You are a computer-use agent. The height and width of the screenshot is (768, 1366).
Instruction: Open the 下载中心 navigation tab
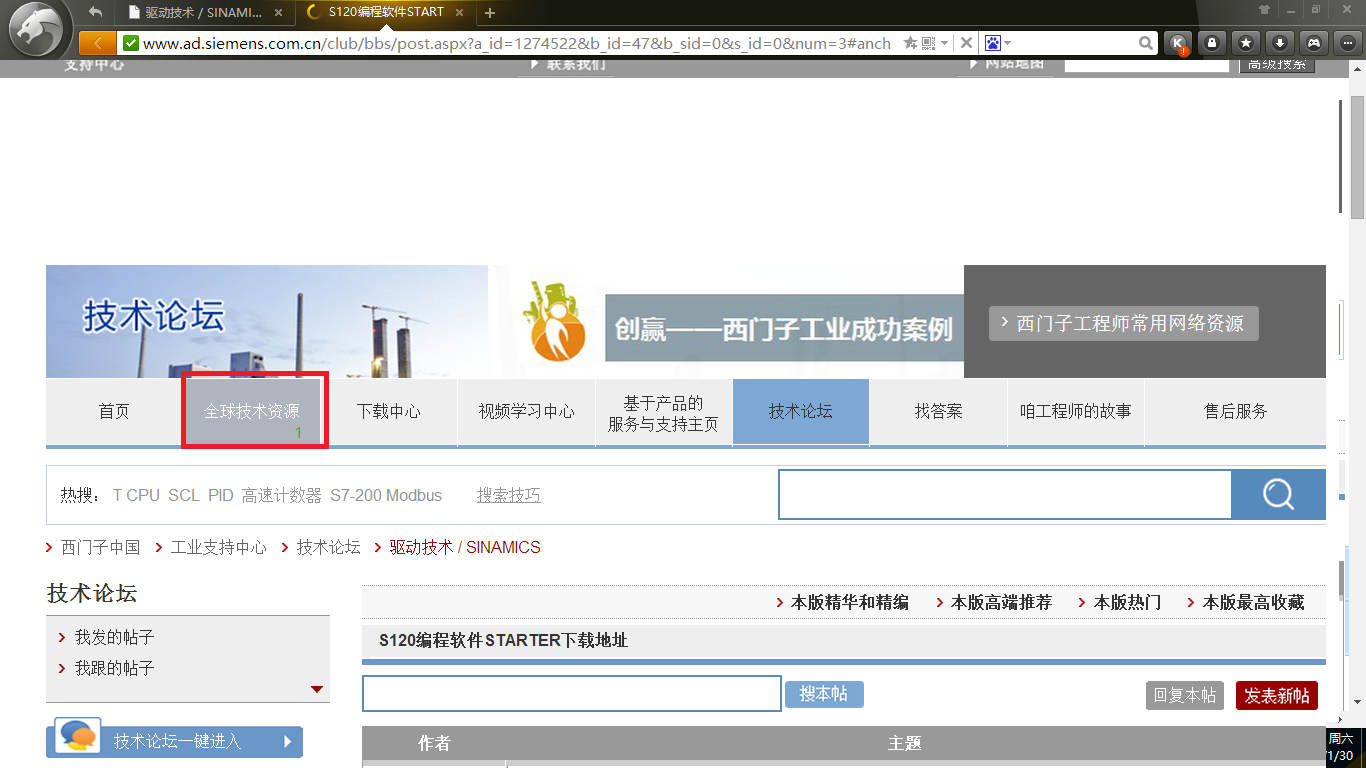(x=389, y=411)
